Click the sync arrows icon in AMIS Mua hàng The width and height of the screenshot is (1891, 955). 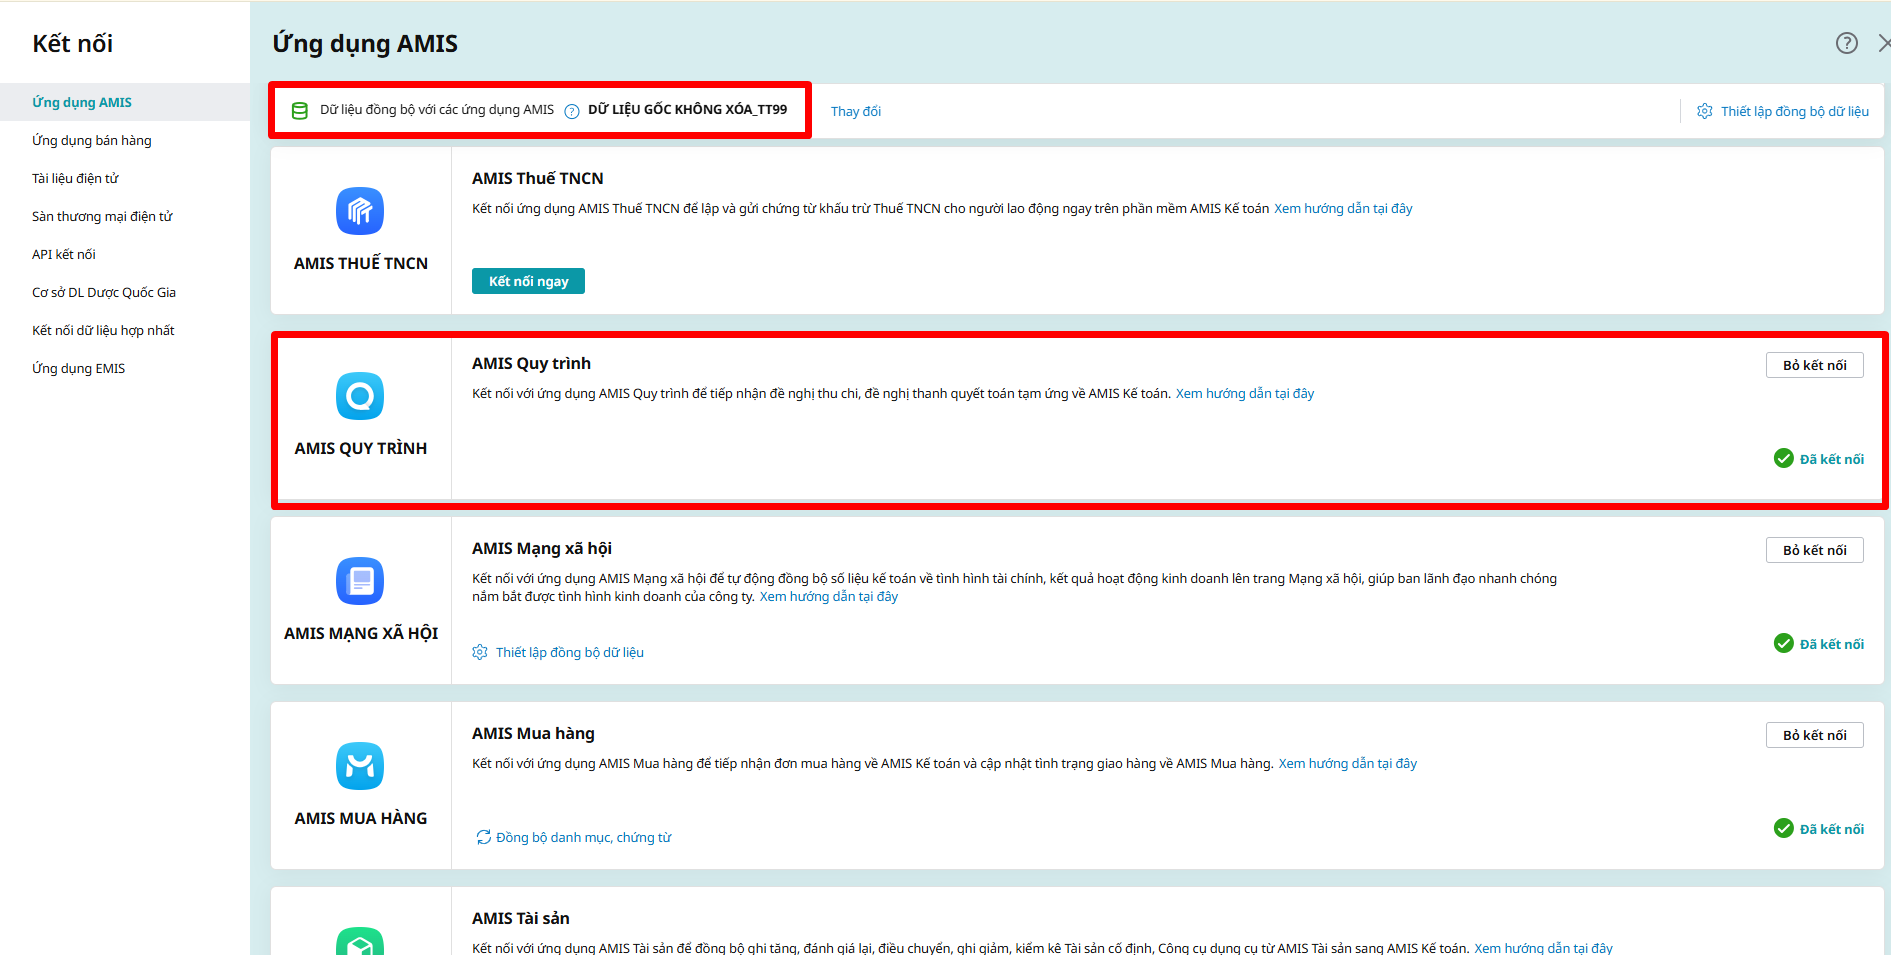(x=484, y=837)
